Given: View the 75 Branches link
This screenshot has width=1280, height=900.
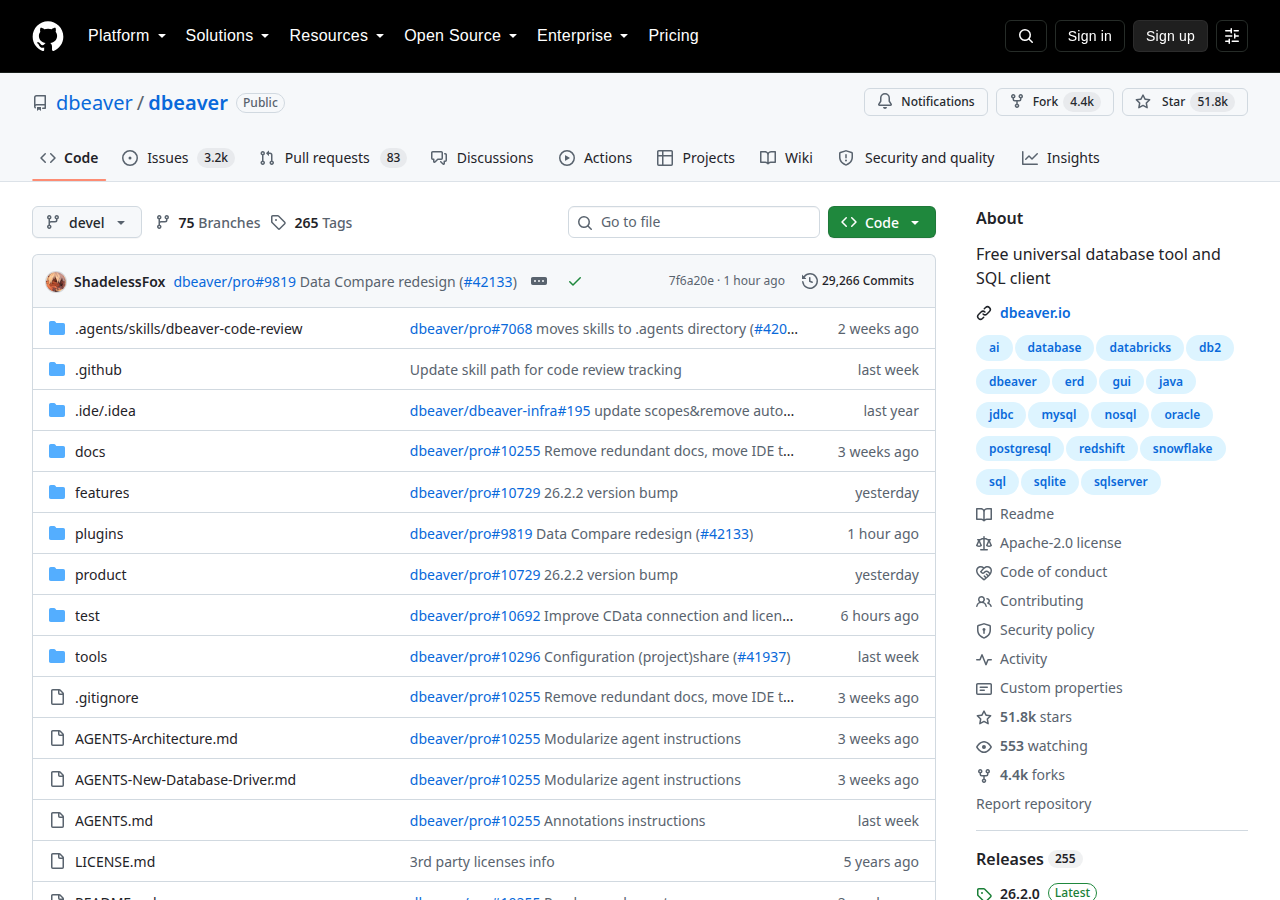Looking at the screenshot, I should (208, 222).
